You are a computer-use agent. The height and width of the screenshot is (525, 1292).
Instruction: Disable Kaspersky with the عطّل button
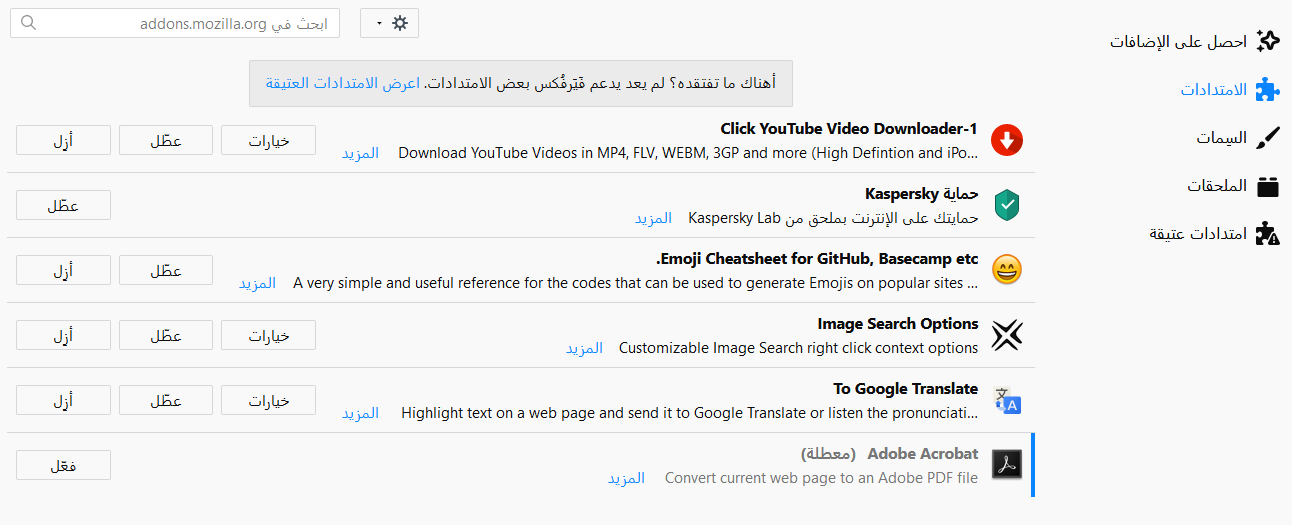(63, 205)
